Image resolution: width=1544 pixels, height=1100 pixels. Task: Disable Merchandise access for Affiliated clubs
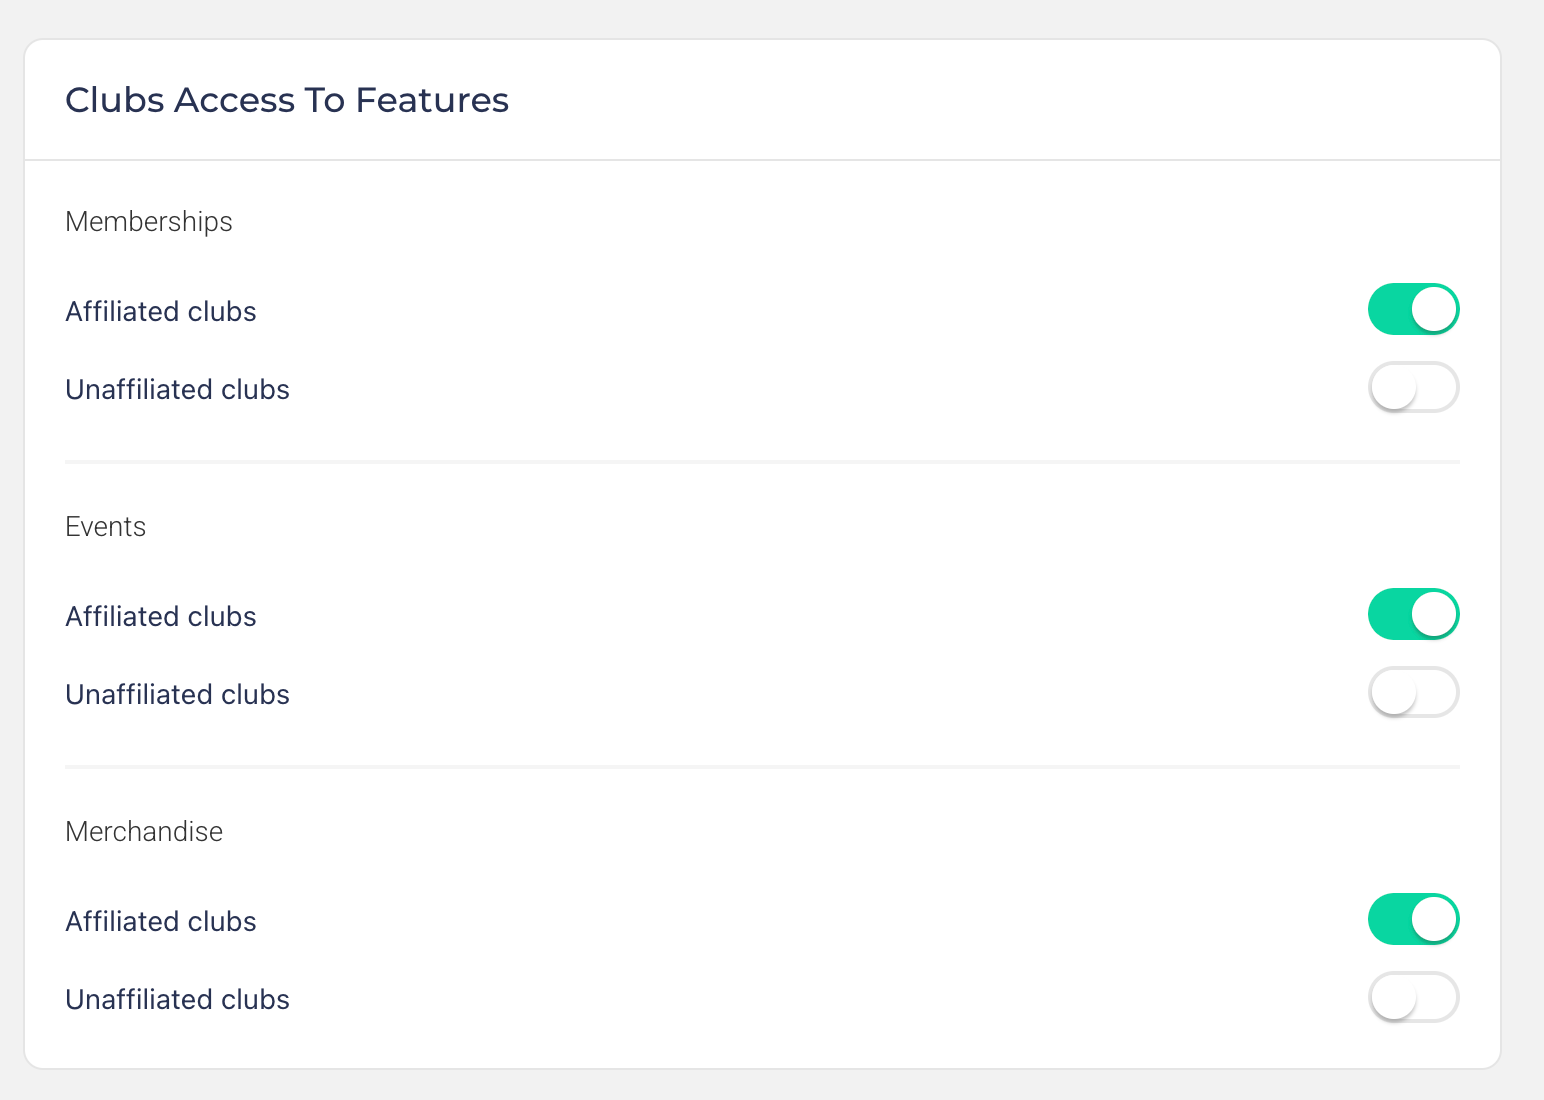[x=1413, y=919]
